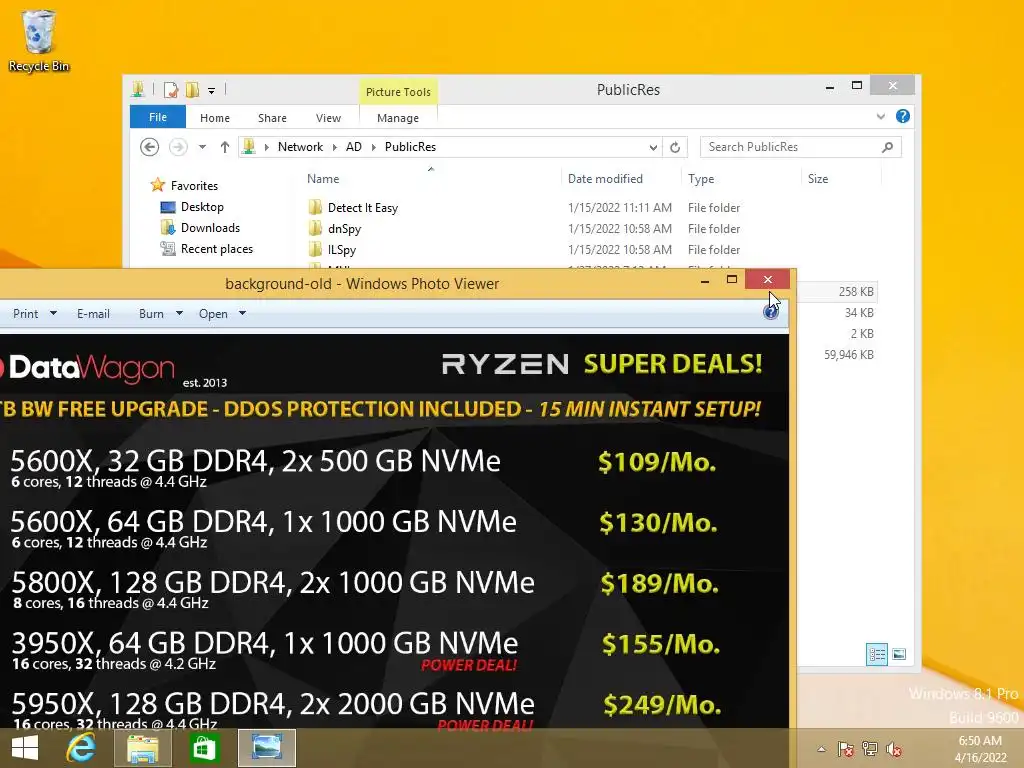
Task: Sort by Name column header
Action: pos(323,179)
